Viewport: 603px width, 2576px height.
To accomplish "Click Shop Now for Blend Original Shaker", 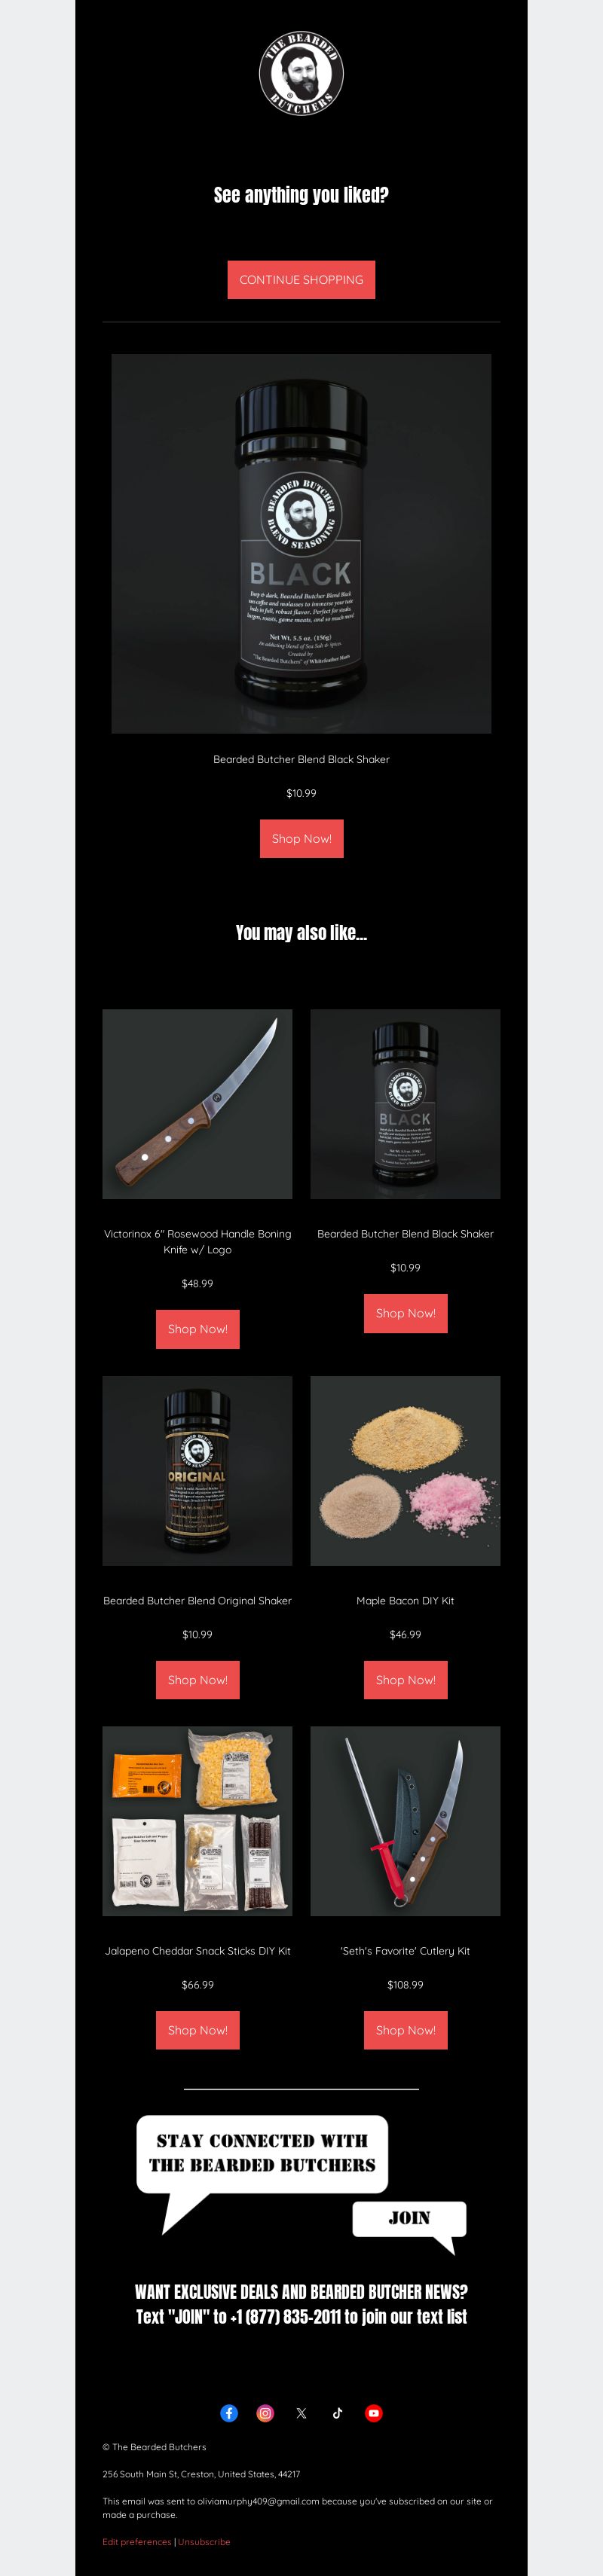I will coord(197,1680).
